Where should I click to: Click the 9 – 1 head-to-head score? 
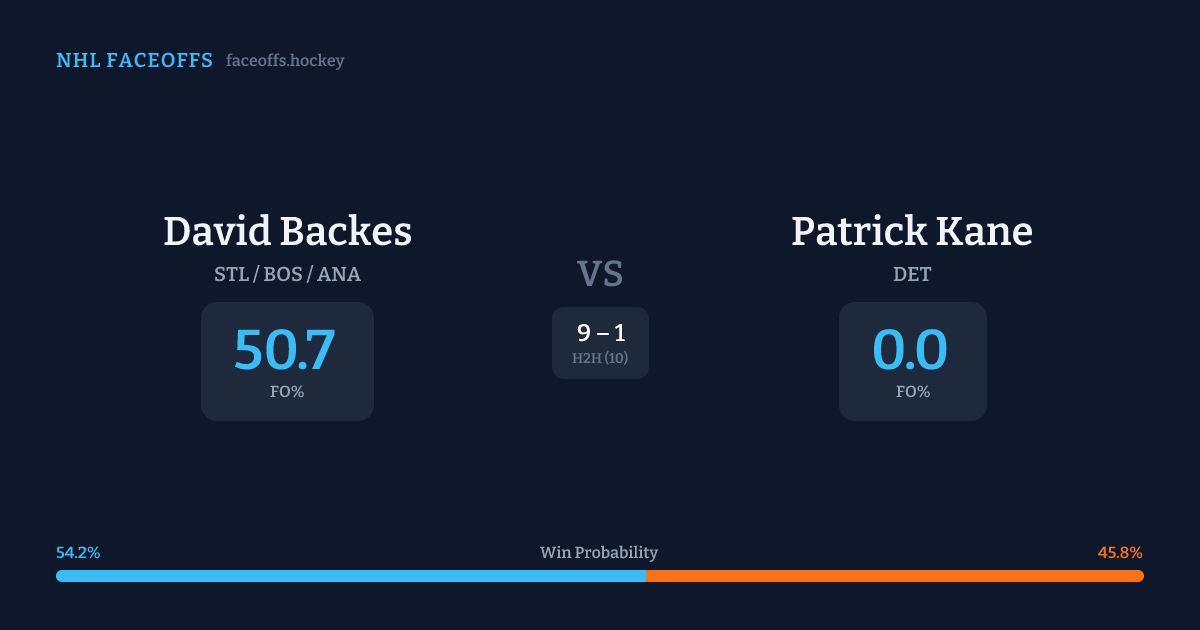click(x=601, y=333)
